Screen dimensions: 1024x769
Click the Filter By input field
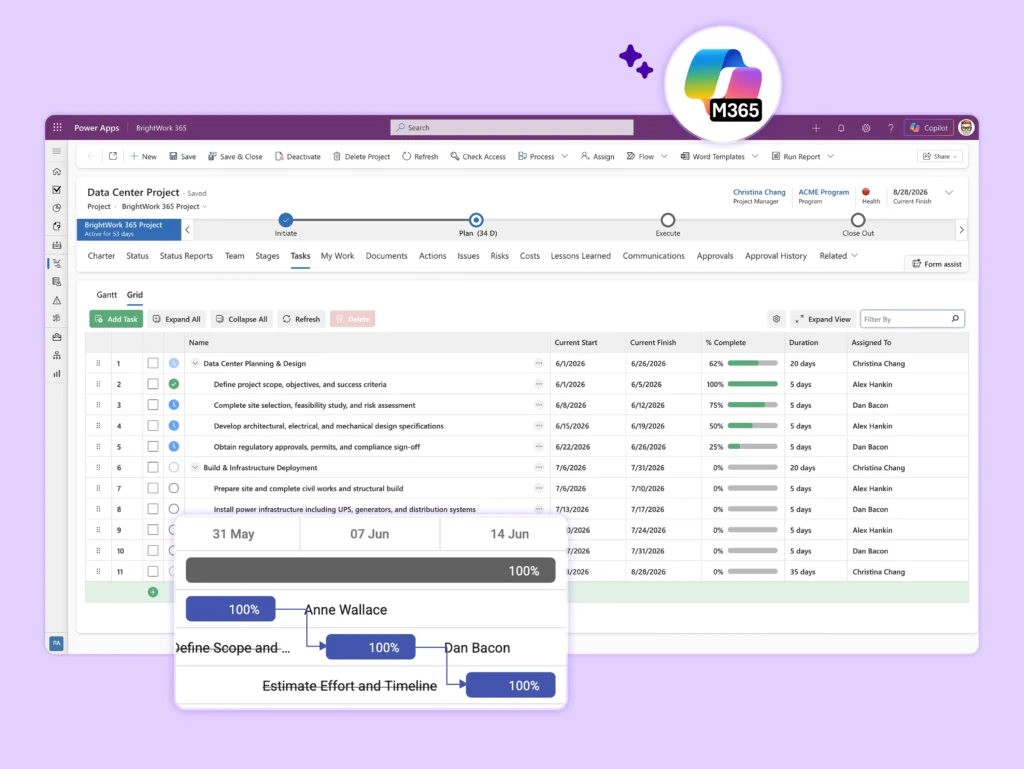905,319
